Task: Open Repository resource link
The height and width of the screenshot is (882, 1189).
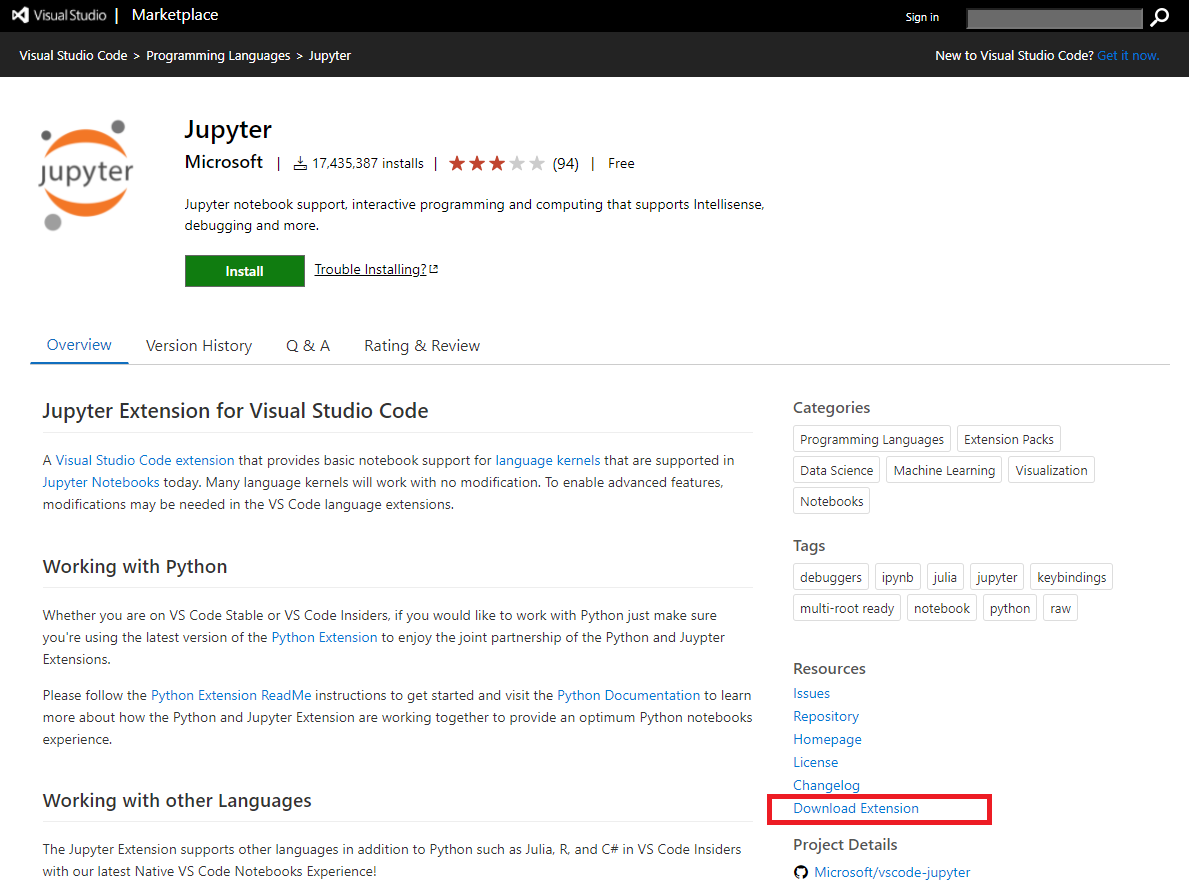Action: [826, 717]
